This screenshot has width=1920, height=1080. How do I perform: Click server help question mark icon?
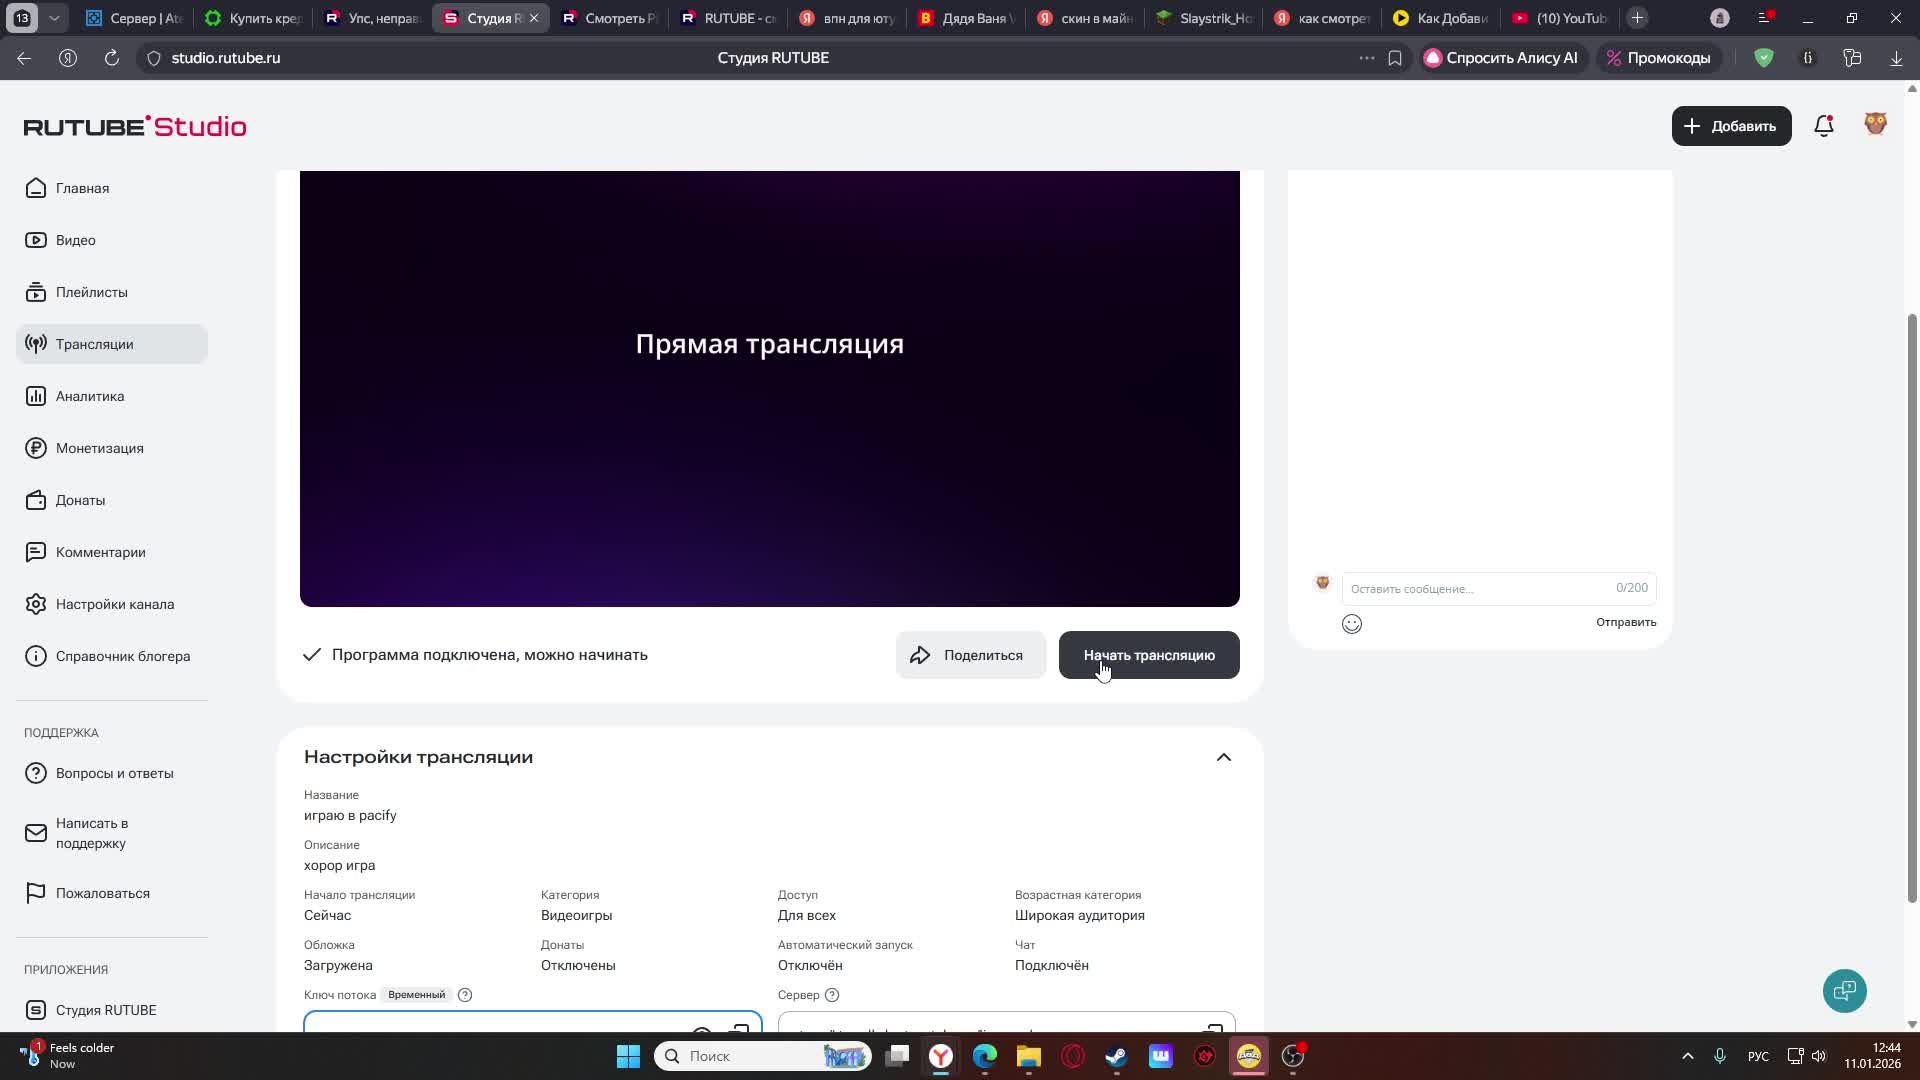pos(832,995)
